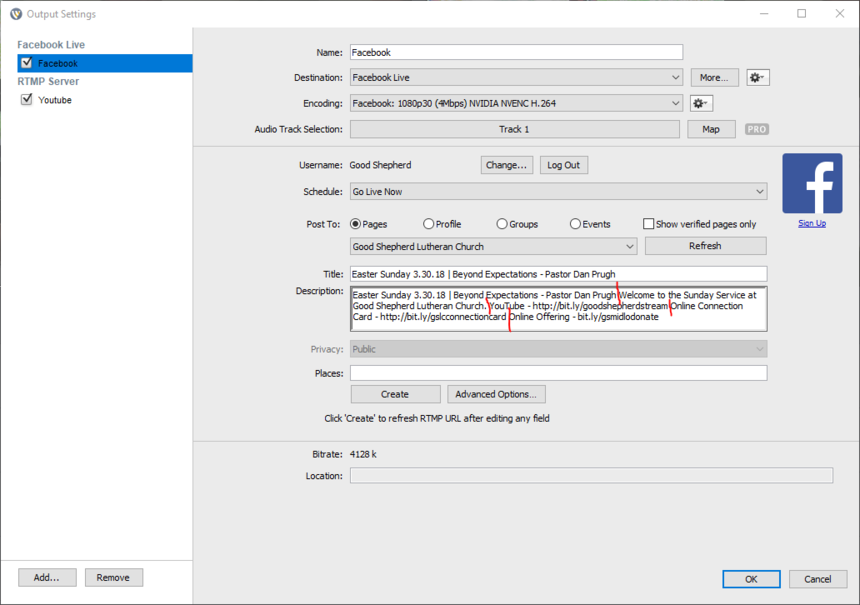Enable Show verified pages only
The image size is (860, 605).
(648, 224)
